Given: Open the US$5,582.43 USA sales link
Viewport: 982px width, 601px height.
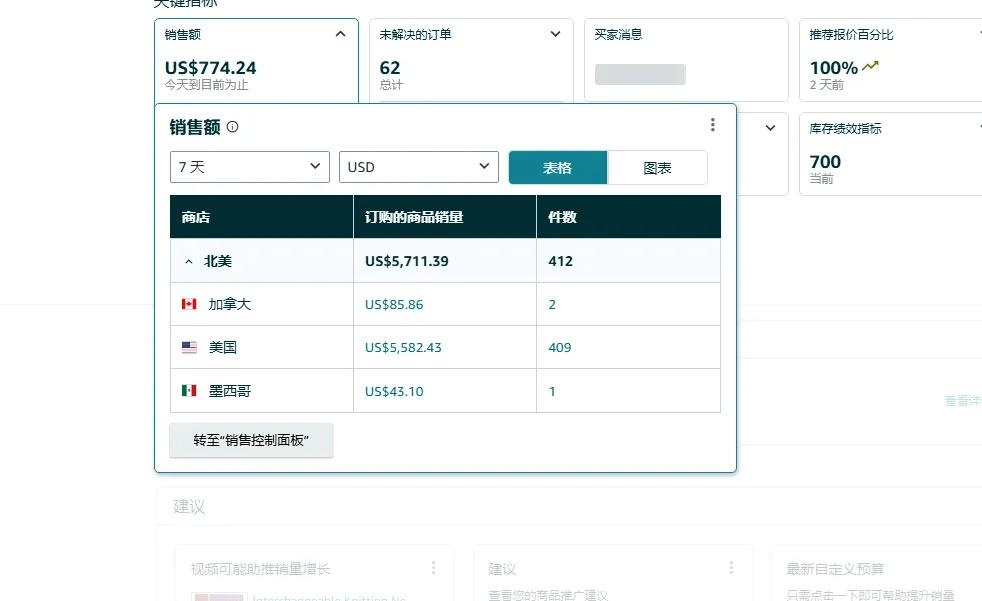Looking at the screenshot, I should (403, 347).
